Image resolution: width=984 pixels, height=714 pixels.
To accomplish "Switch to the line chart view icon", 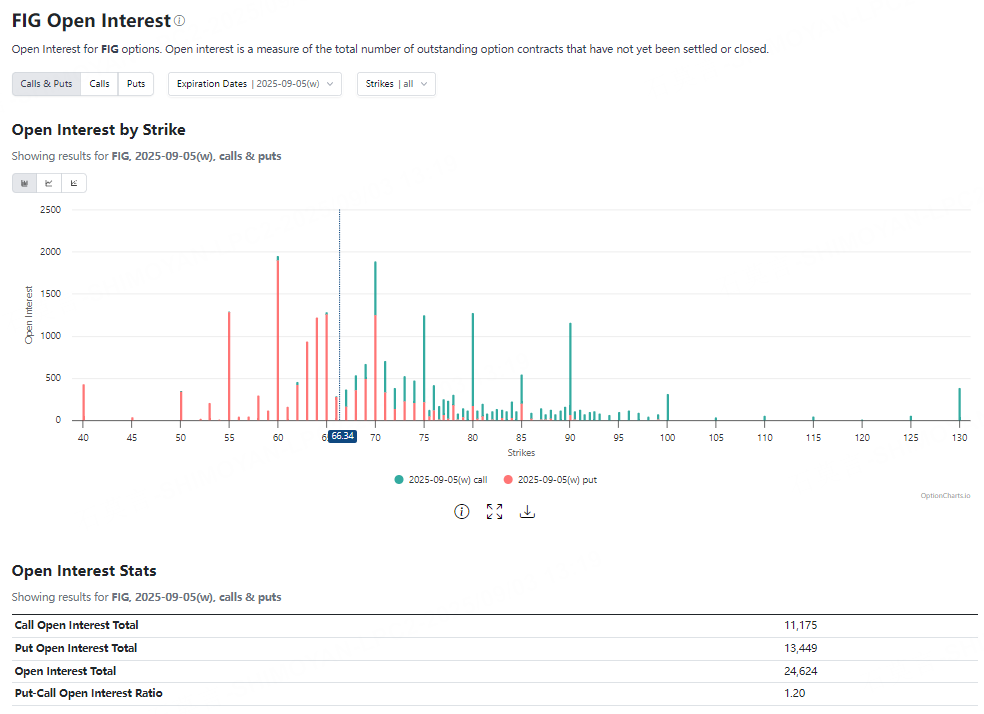I will tap(49, 183).
